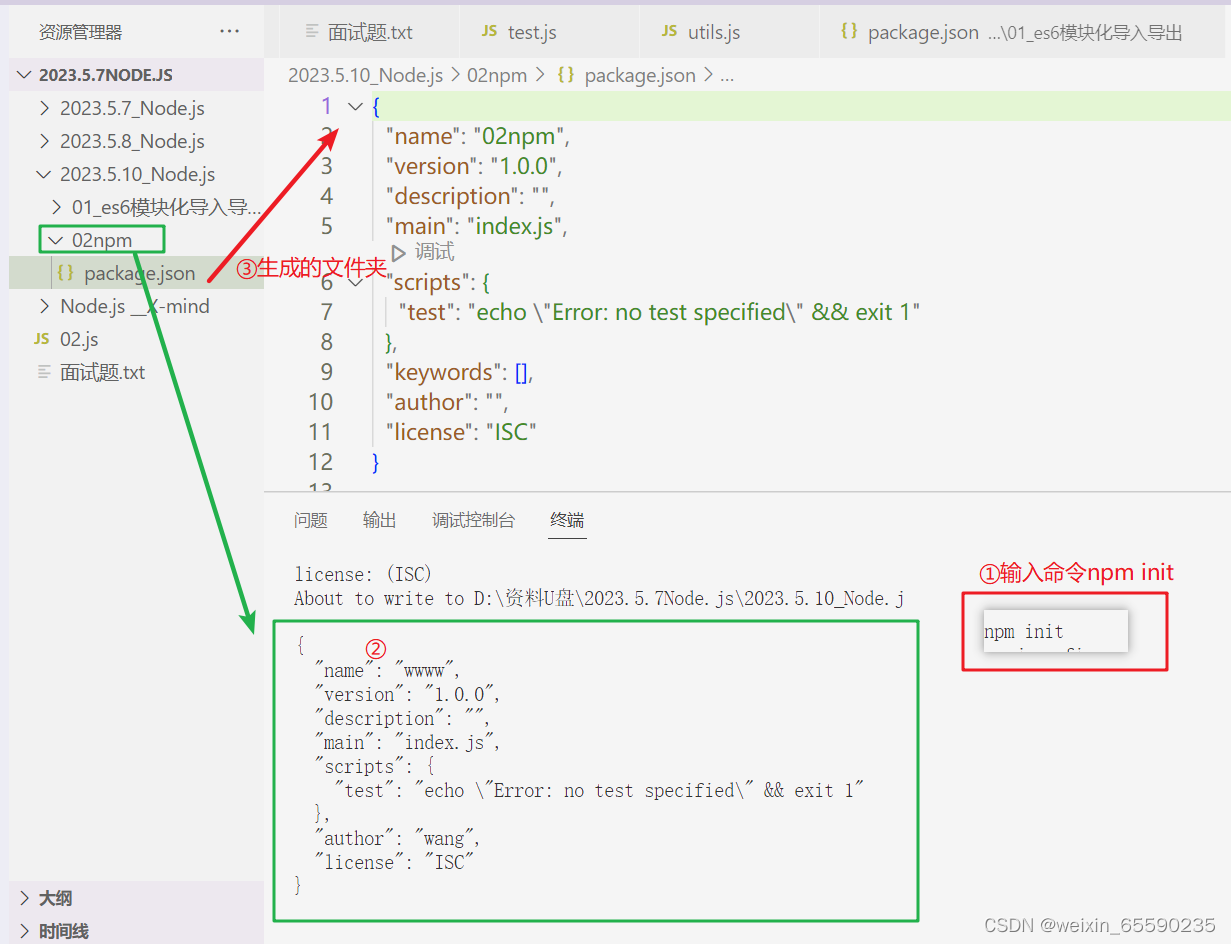Image resolution: width=1231 pixels, height=944 pixels.
Task: Click the "ISC" license value in editor
Action: 512,432
